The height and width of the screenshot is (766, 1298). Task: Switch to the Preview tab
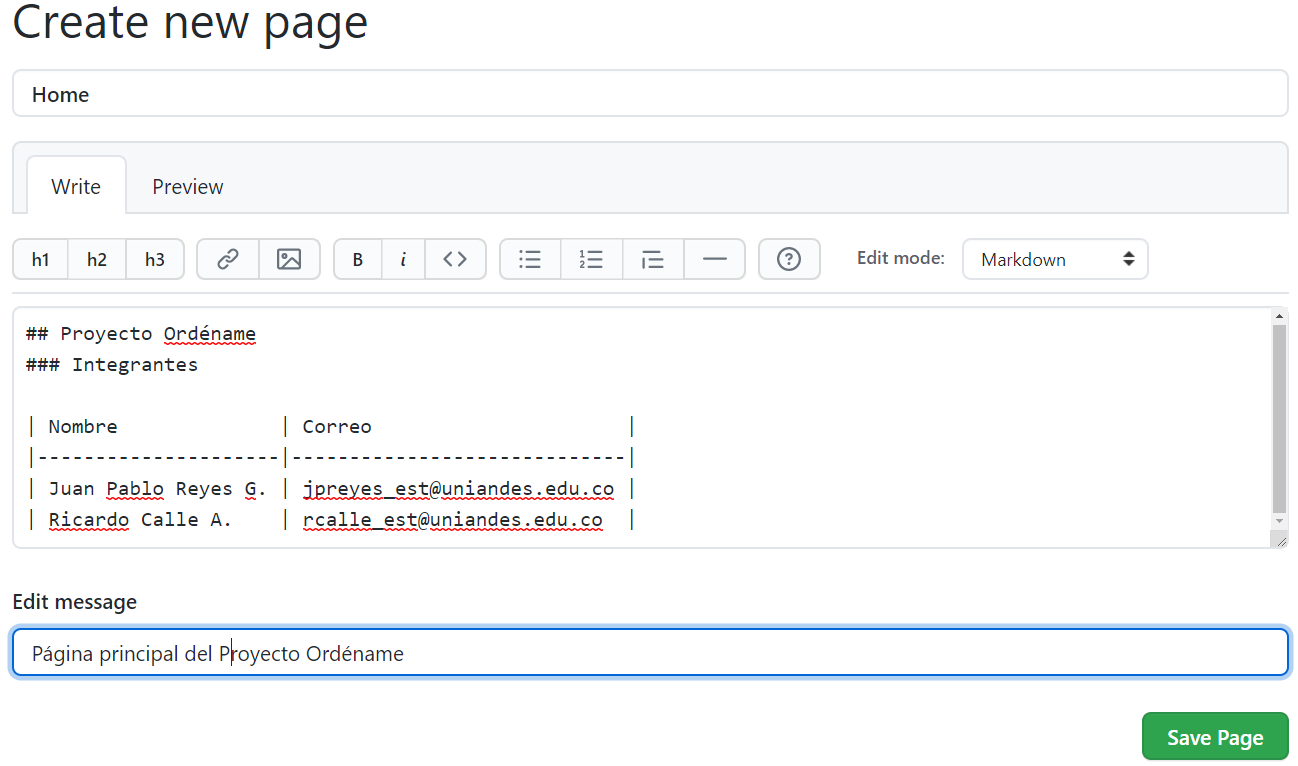[187, 186]
